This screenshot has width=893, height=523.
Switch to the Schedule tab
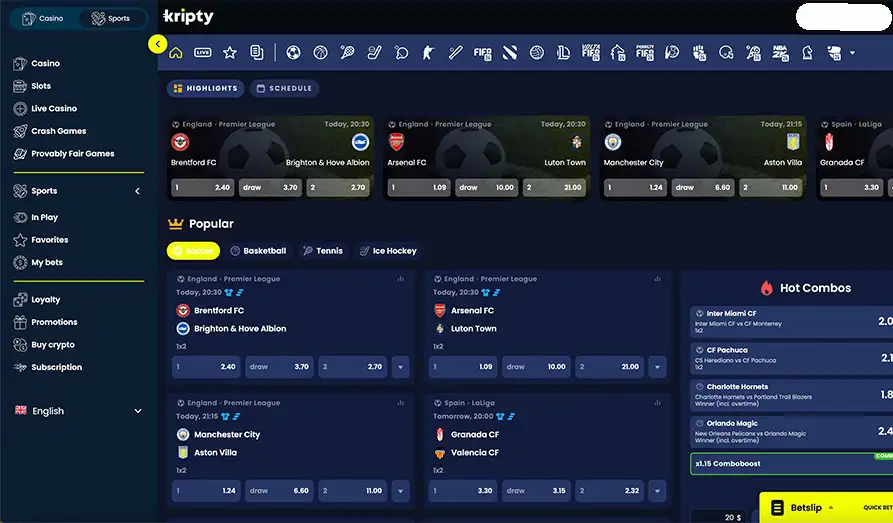pyautogui.click(x=284, y=89)
